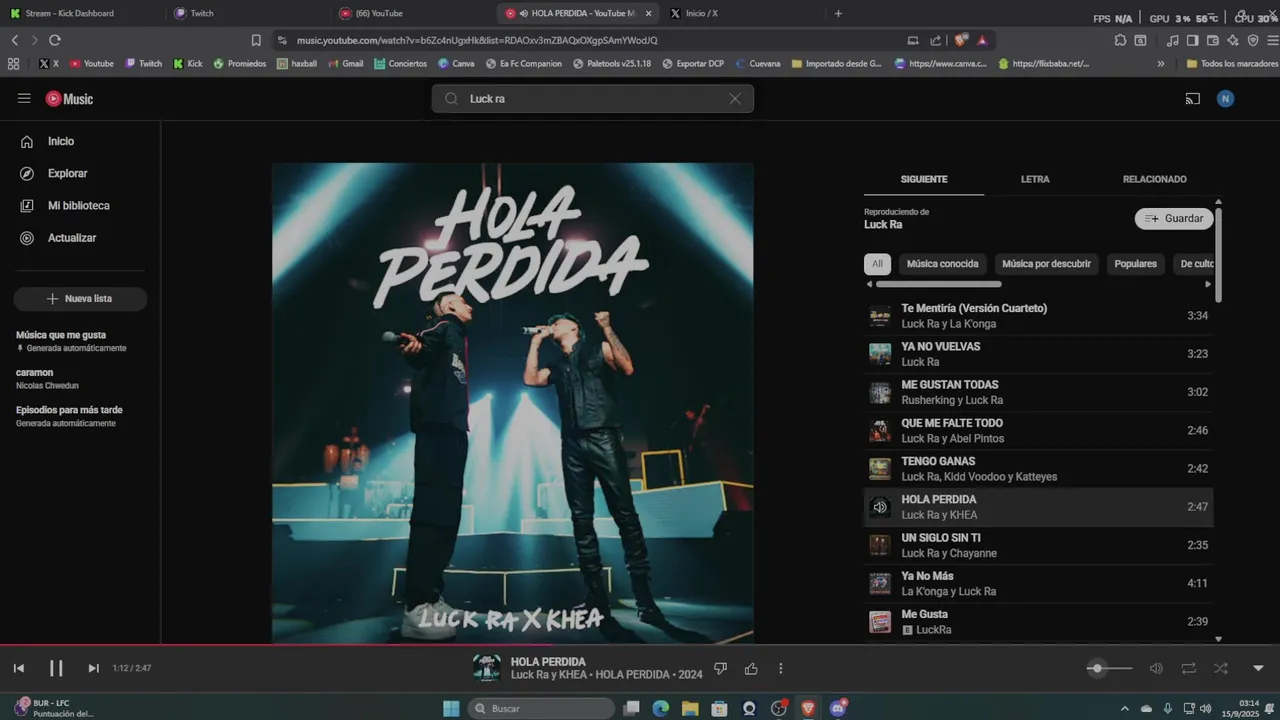The image size is (1280, 720).
Task: Click the Brave Shields lion icon
Action: (961, 40)
